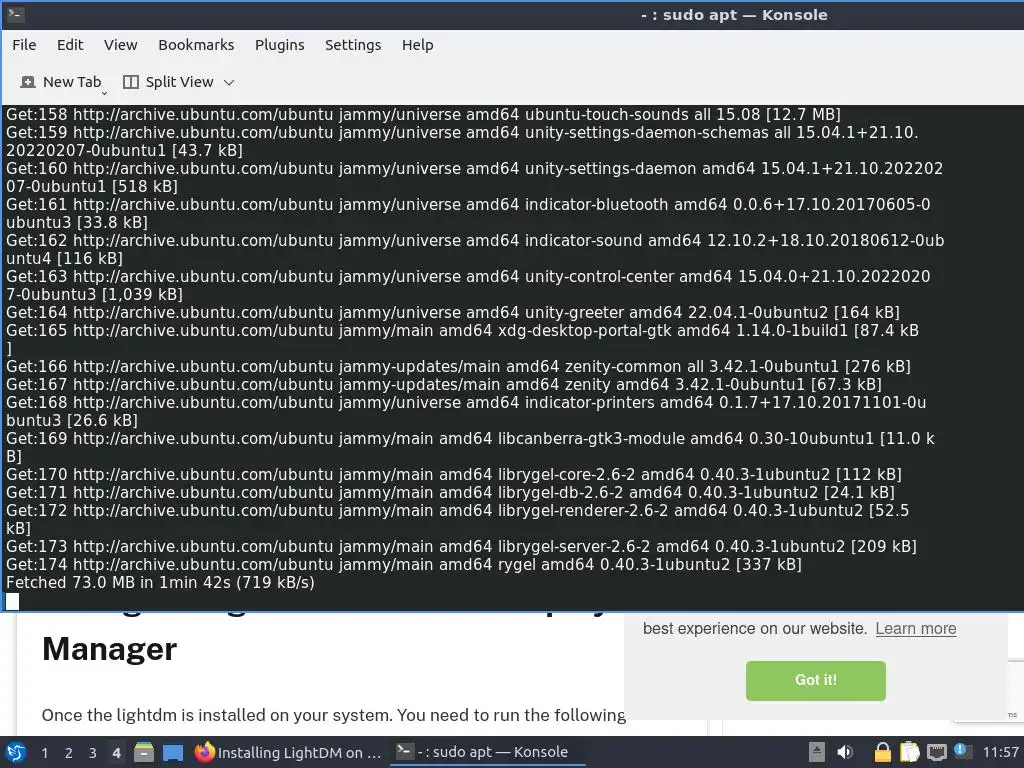Switch to the Firefox 'Installing LightDM' task
1024x768 pixels.
pyautogui.click(x=288, y=752)
